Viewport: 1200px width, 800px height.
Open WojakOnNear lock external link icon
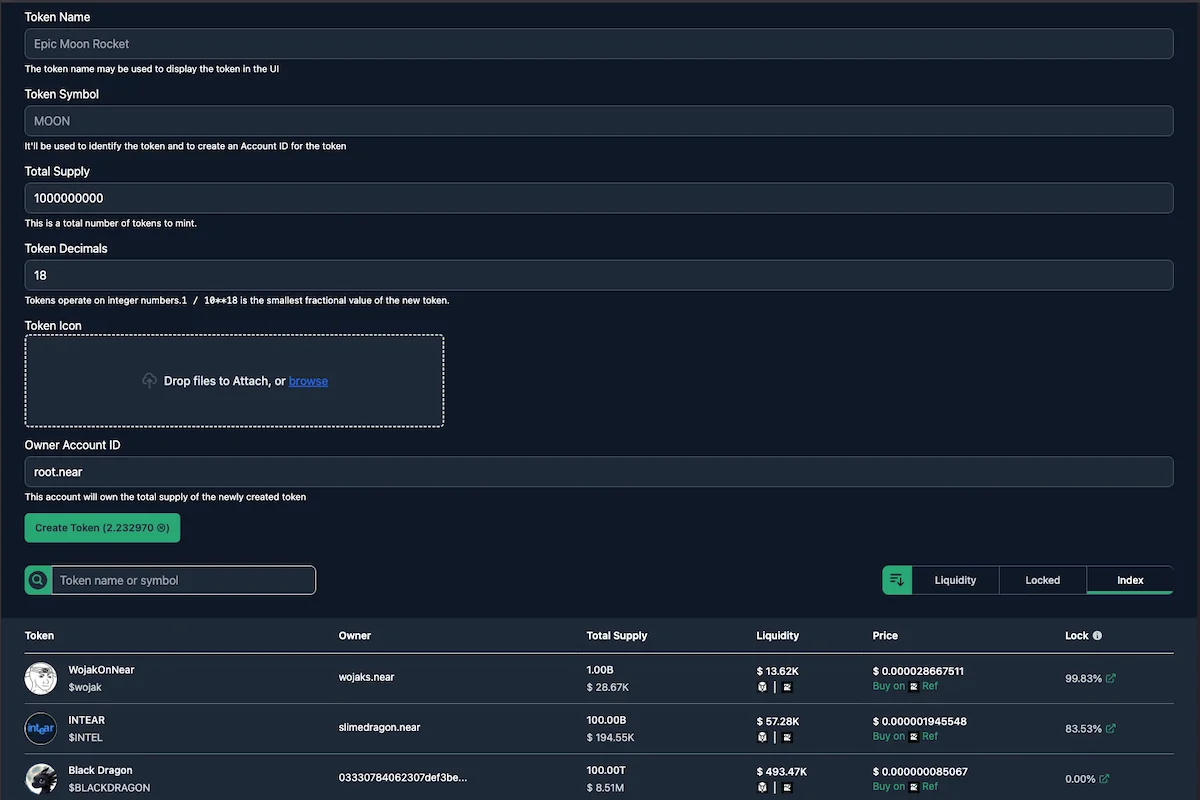pos(1111,678)
